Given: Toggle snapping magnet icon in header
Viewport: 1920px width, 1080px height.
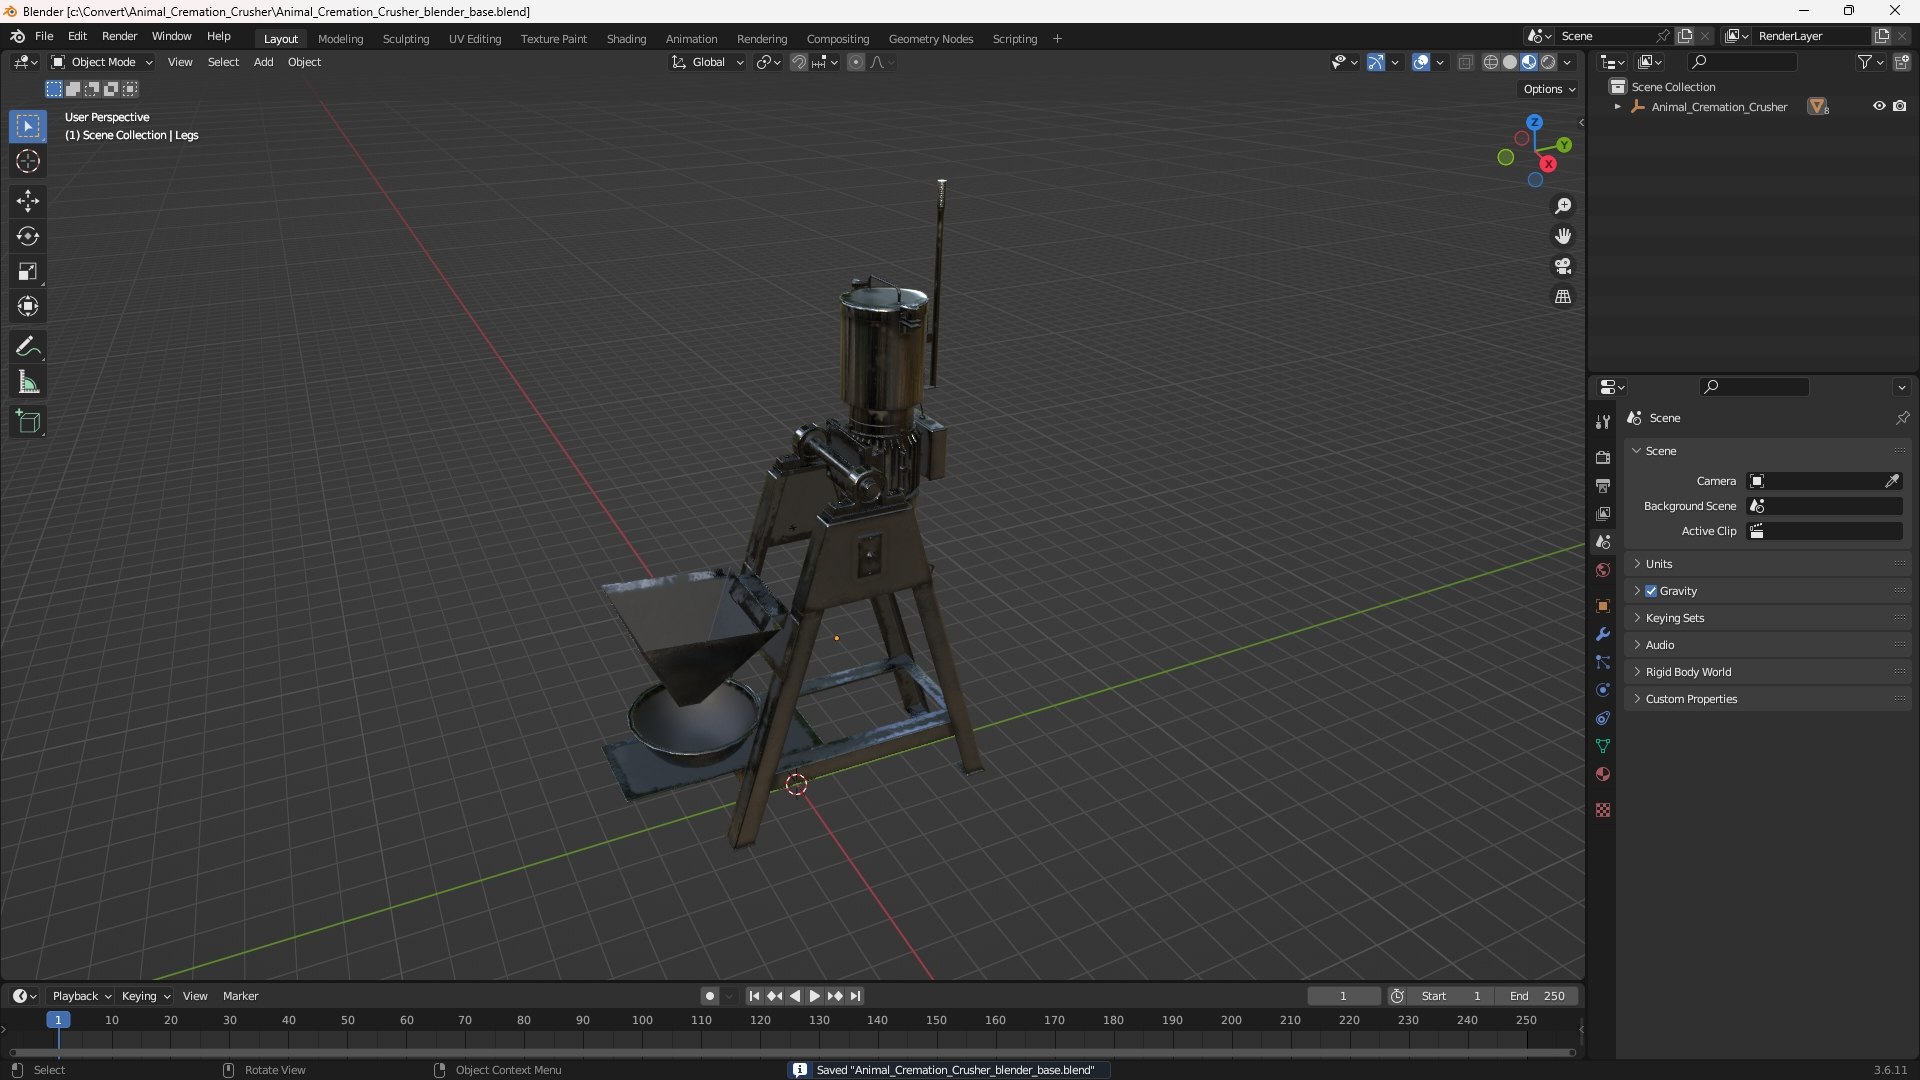Looking at the screenshot, I should pyautogui.click(x=799, y=62).
